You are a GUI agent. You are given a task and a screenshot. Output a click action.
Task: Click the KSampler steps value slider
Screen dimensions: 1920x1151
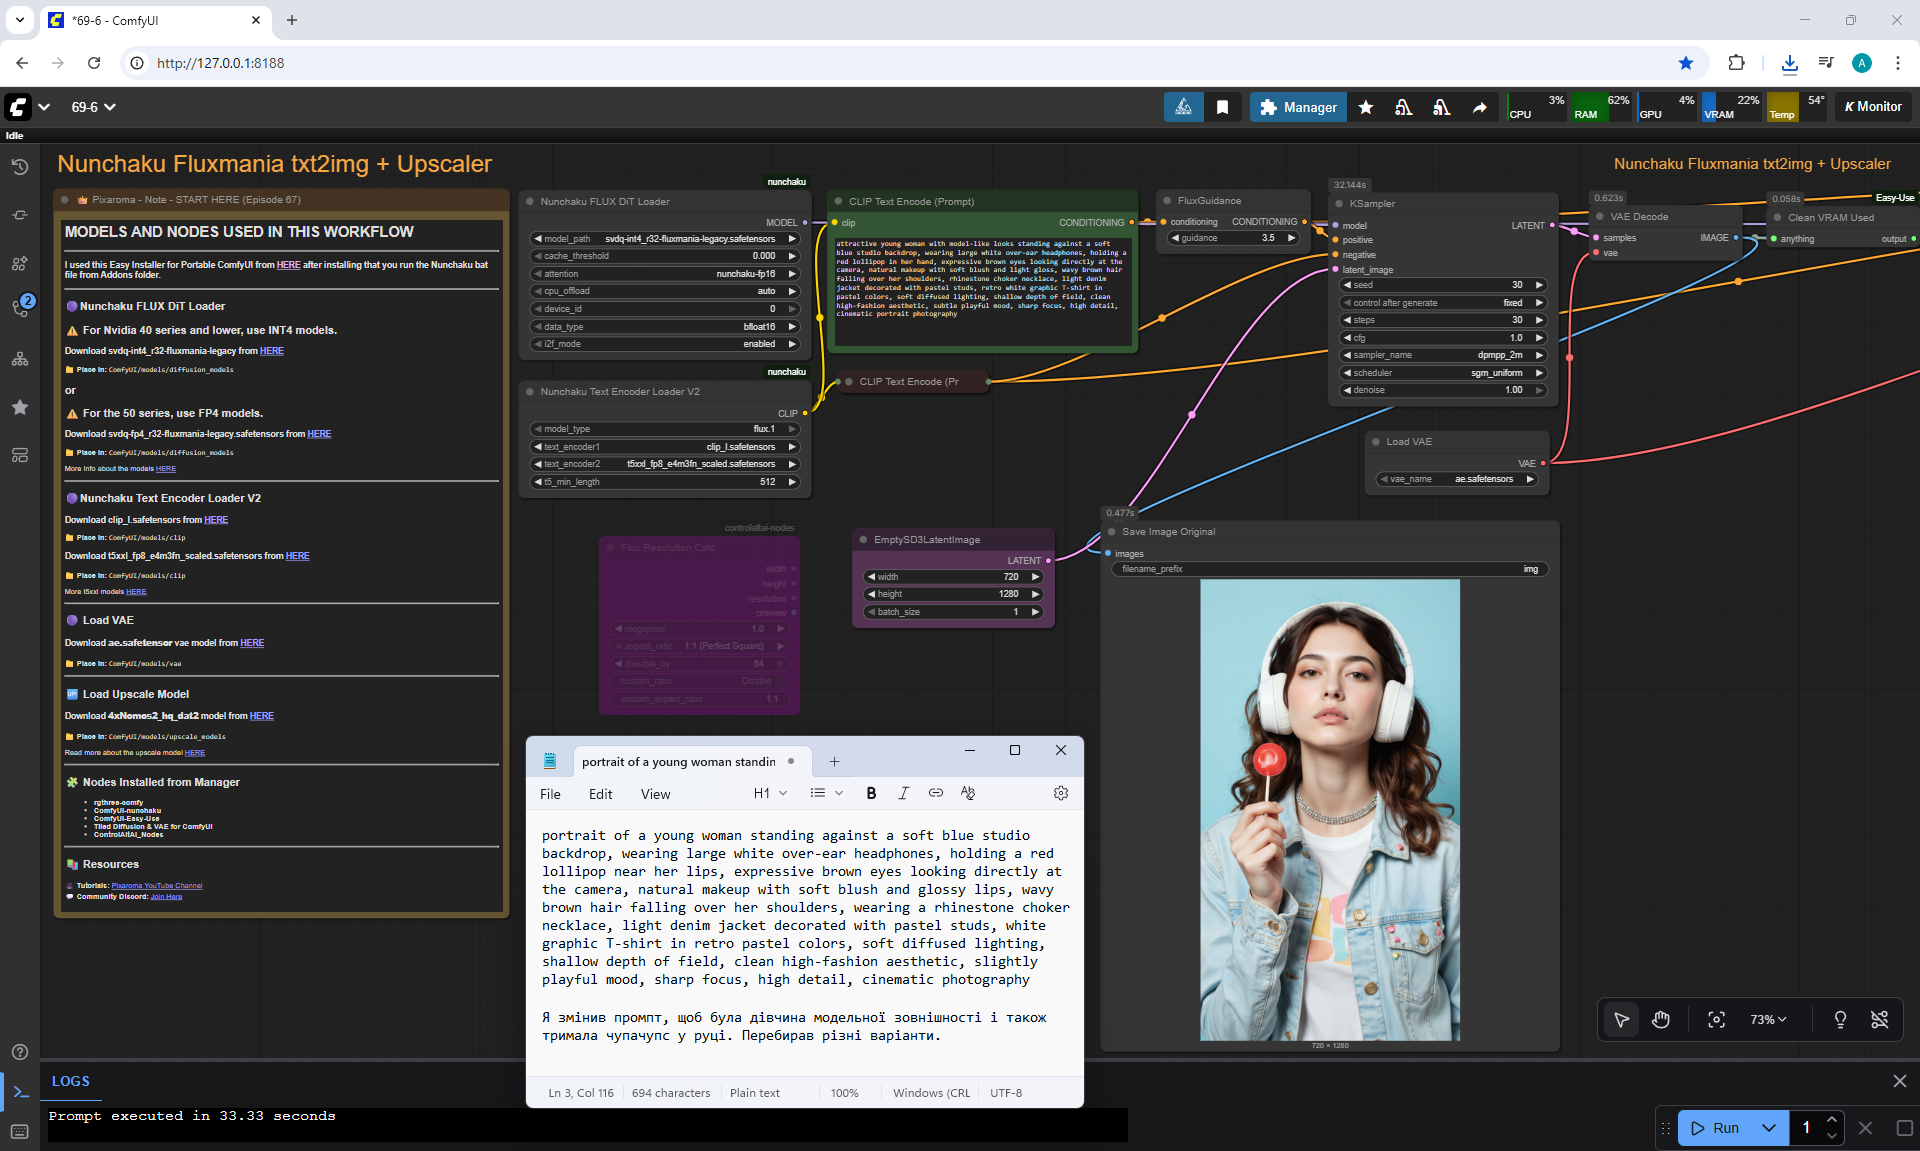pyautogui.click(x=1442, y=320)
